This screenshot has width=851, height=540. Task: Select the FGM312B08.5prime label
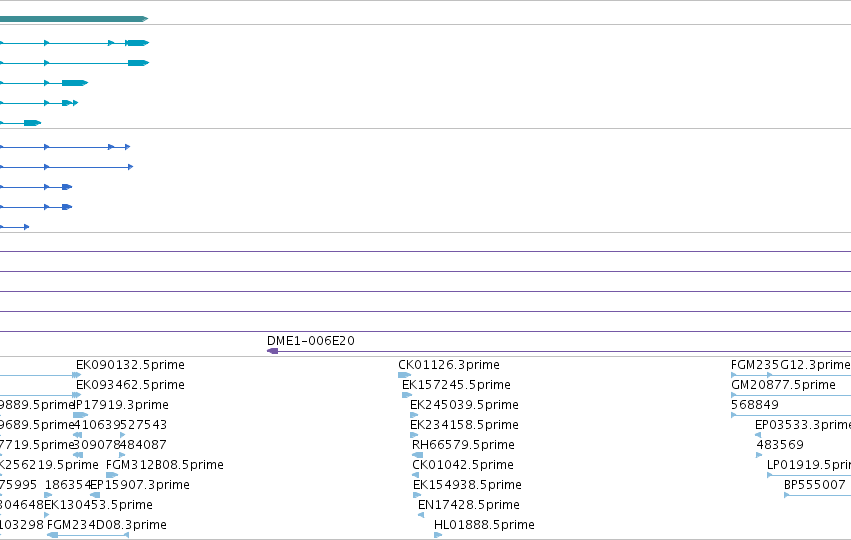pos(164,465)
